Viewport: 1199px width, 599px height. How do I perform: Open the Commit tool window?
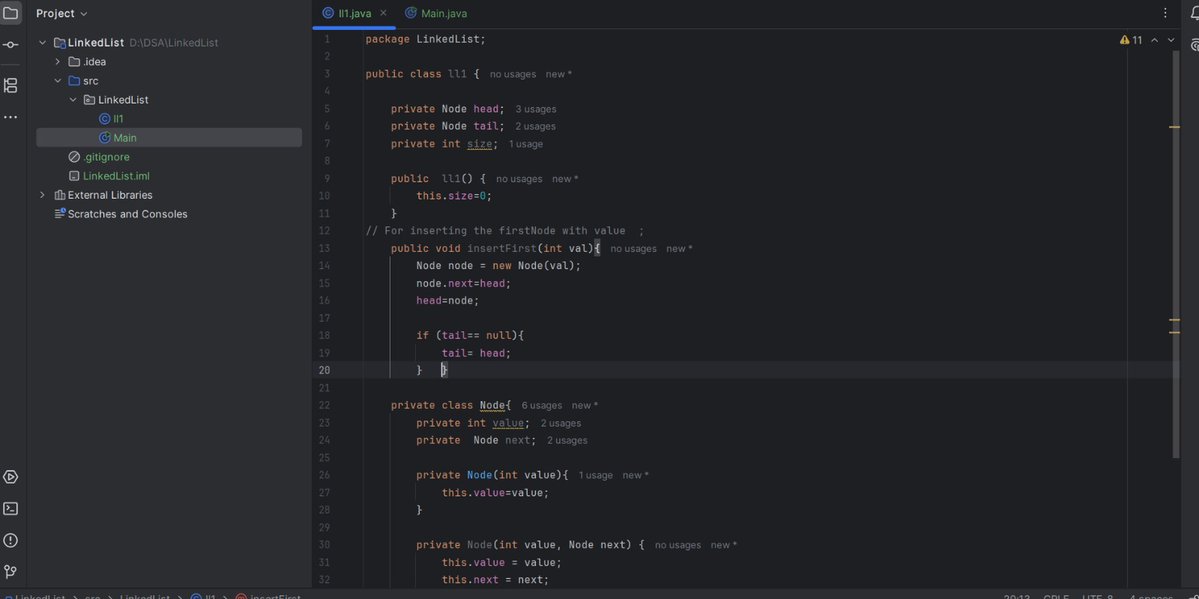(x=11, y=44)
